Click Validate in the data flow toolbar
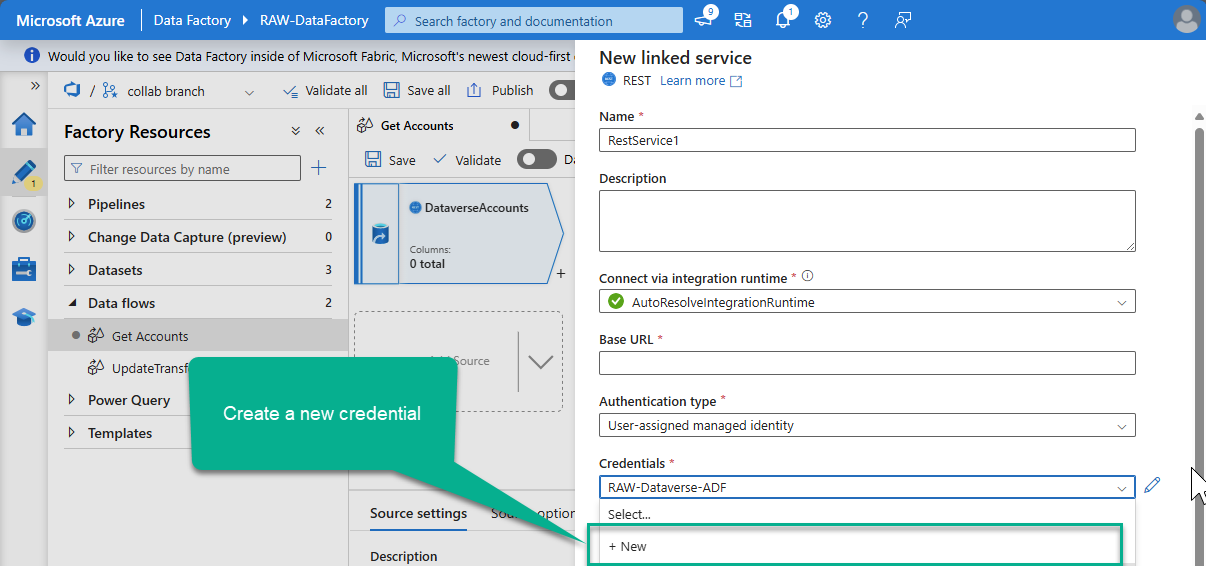1206x566 pixels. [467, 160]
